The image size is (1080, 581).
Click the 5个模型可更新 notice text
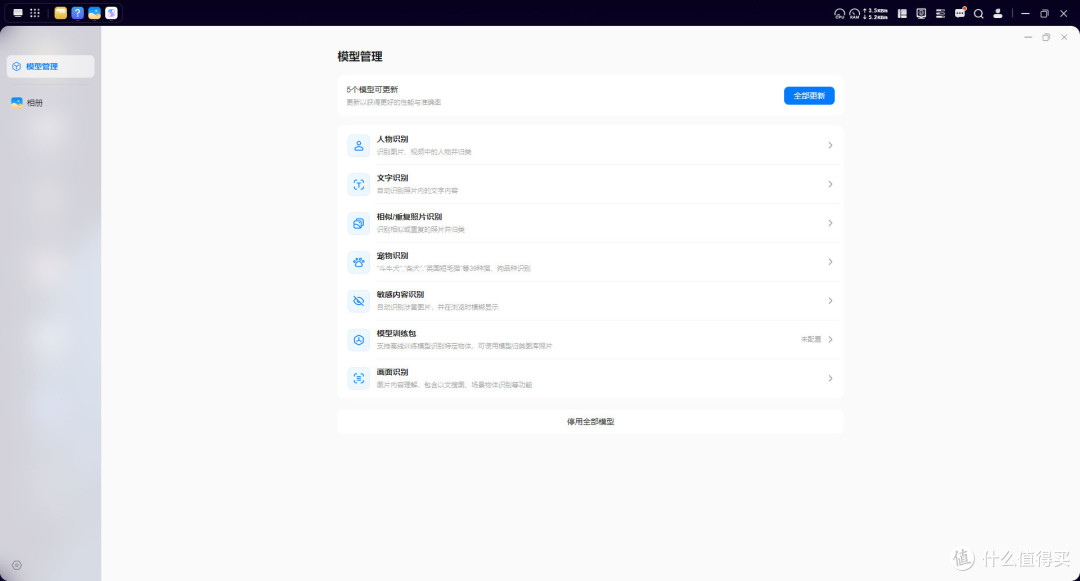[372, 89]
